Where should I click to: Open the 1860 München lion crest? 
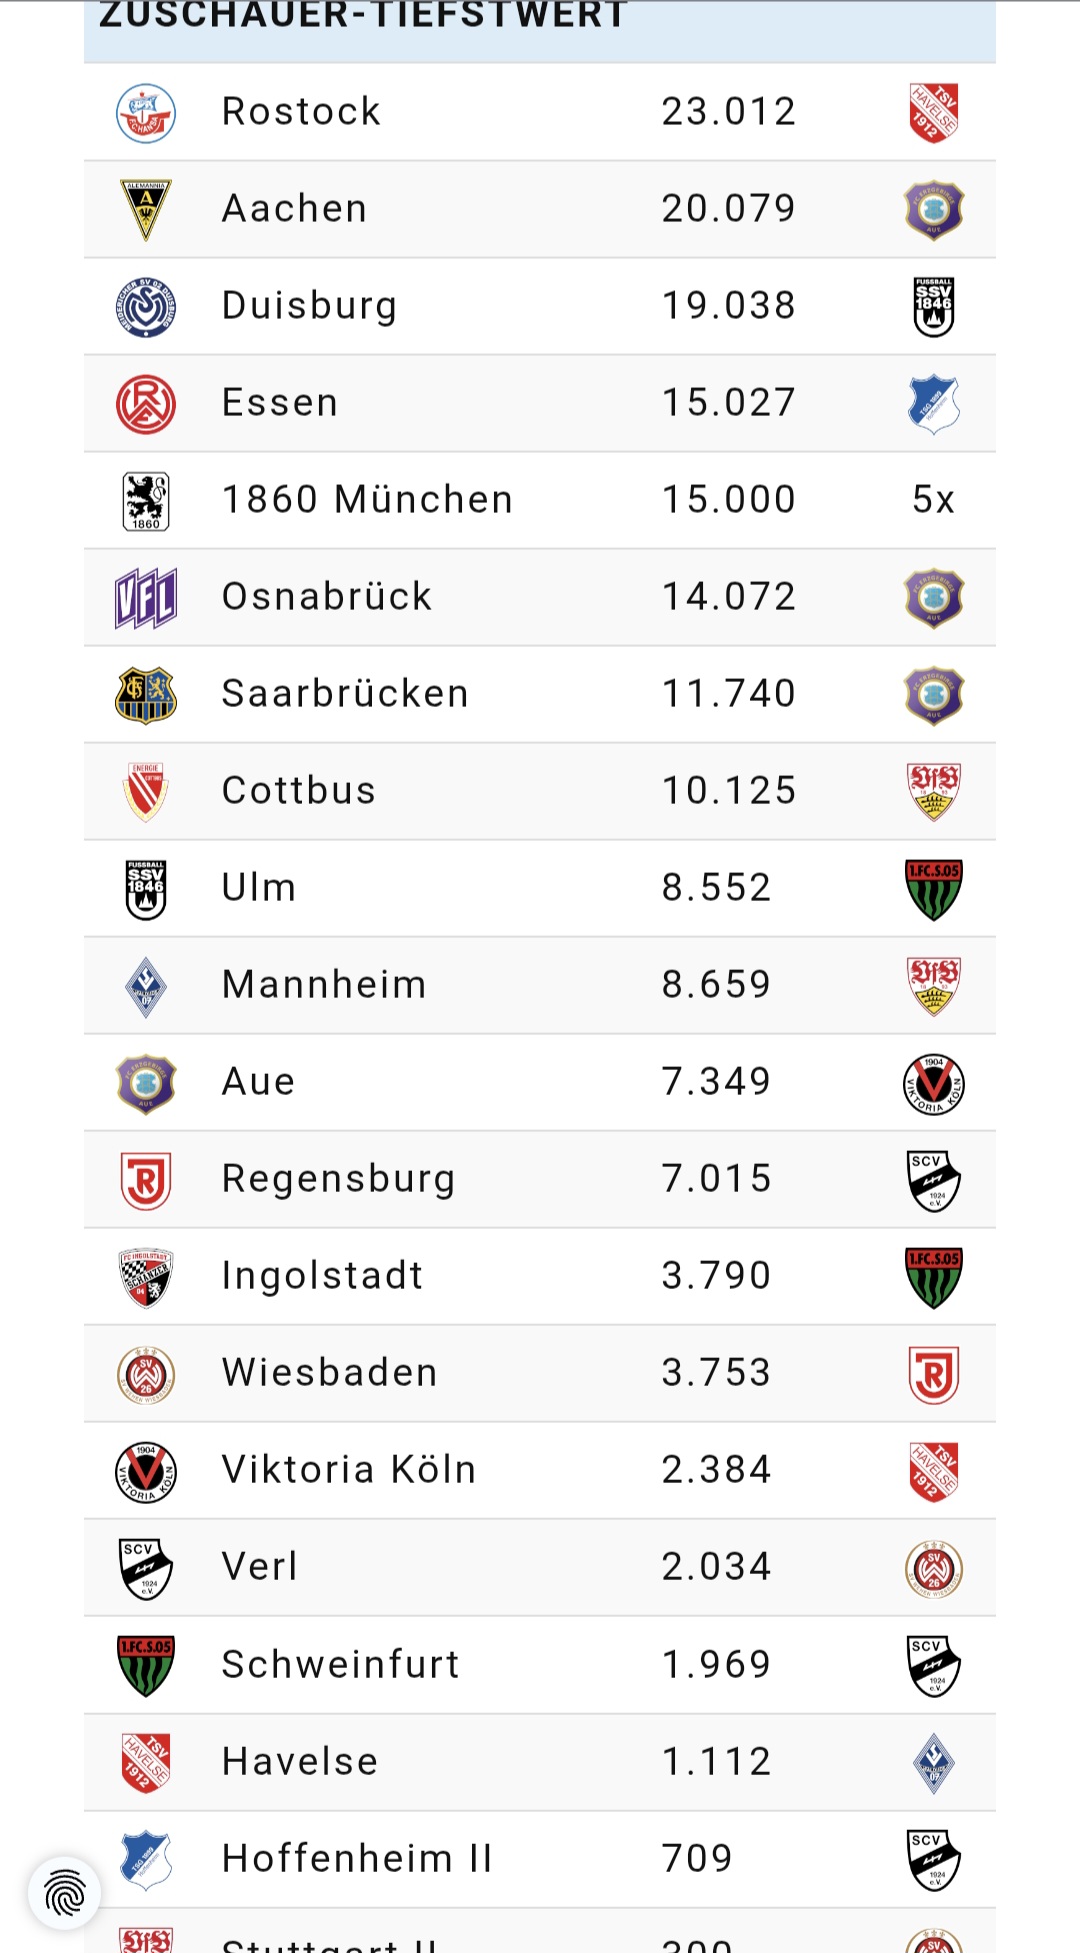[x=146, y=500]
